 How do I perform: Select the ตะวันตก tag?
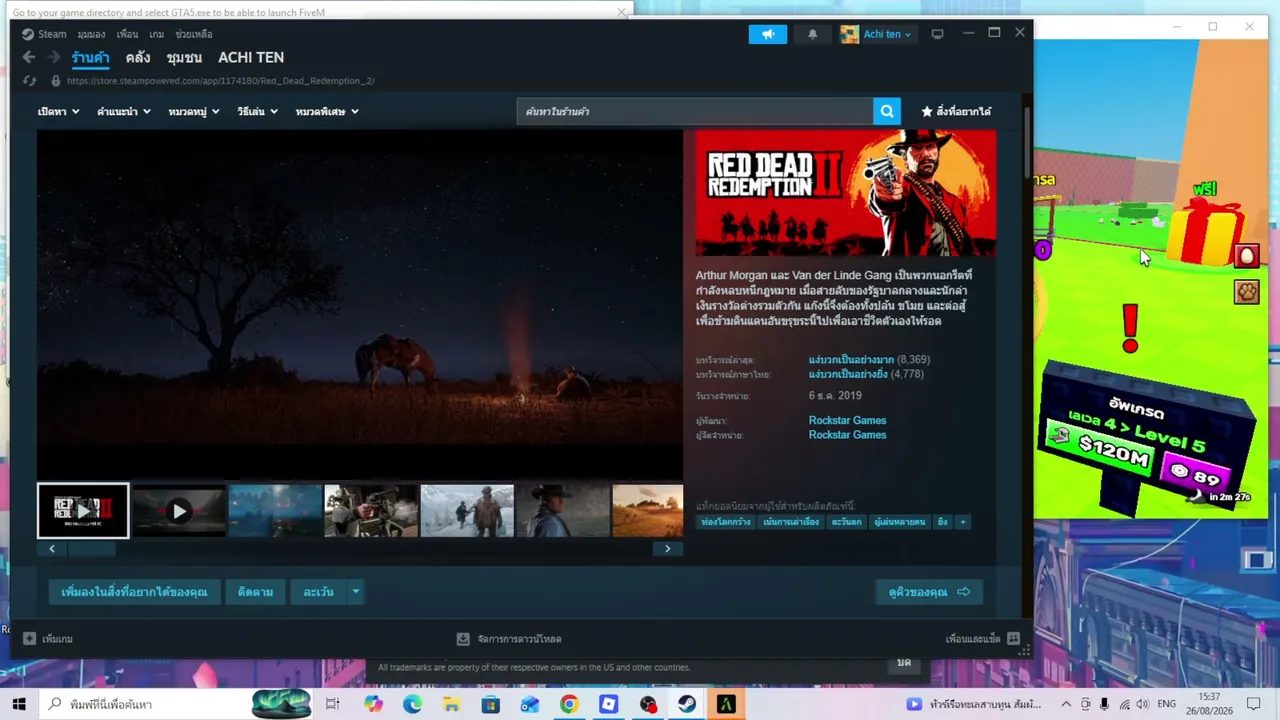coord(846,522)
